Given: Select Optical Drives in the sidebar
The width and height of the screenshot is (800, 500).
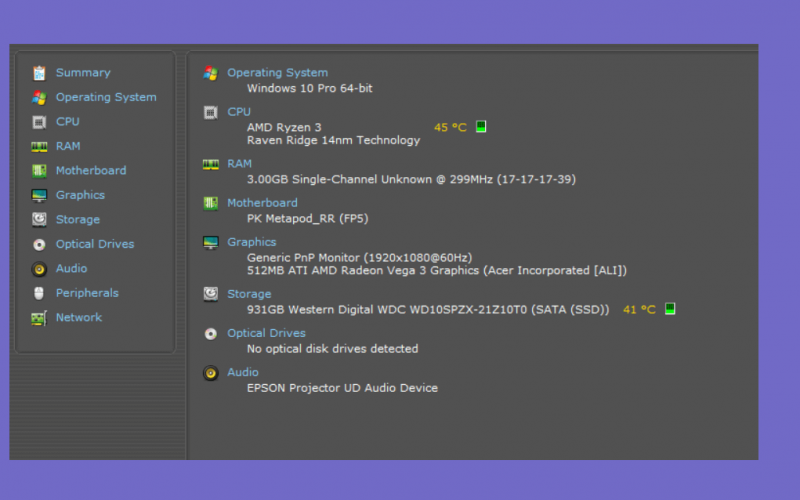Looking at the screenshot, I should 95,244.
